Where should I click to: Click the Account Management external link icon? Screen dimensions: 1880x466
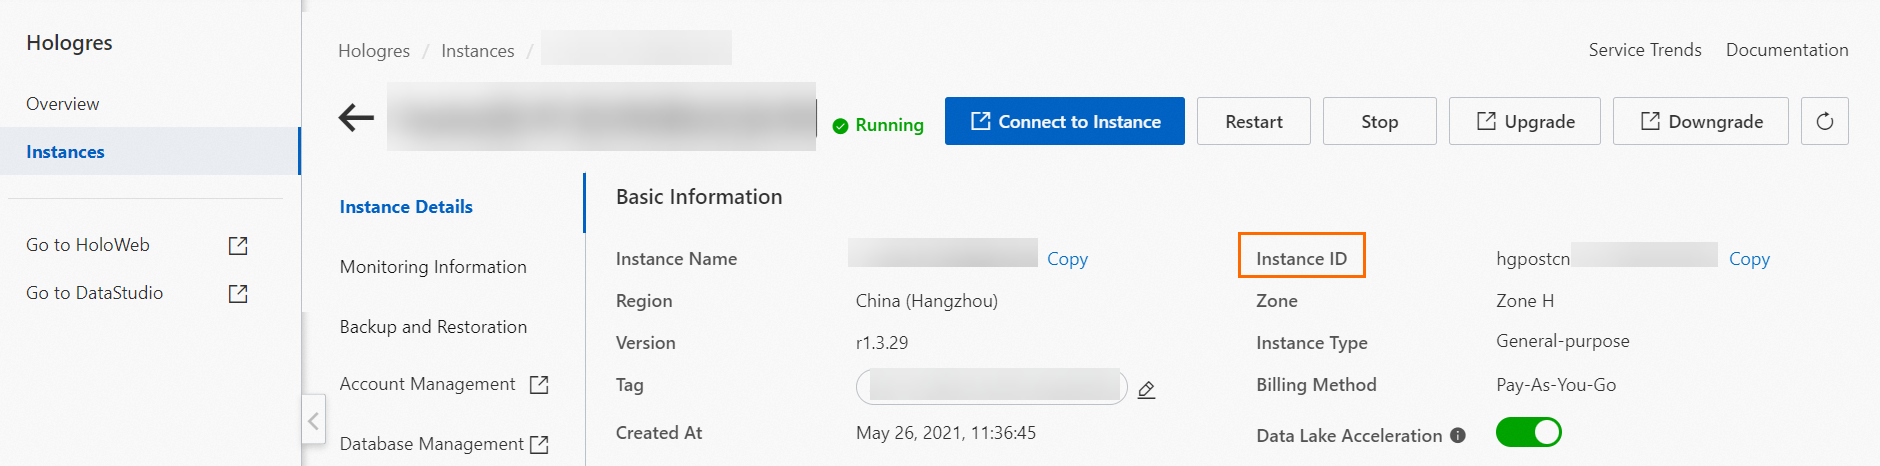(539, 384)
